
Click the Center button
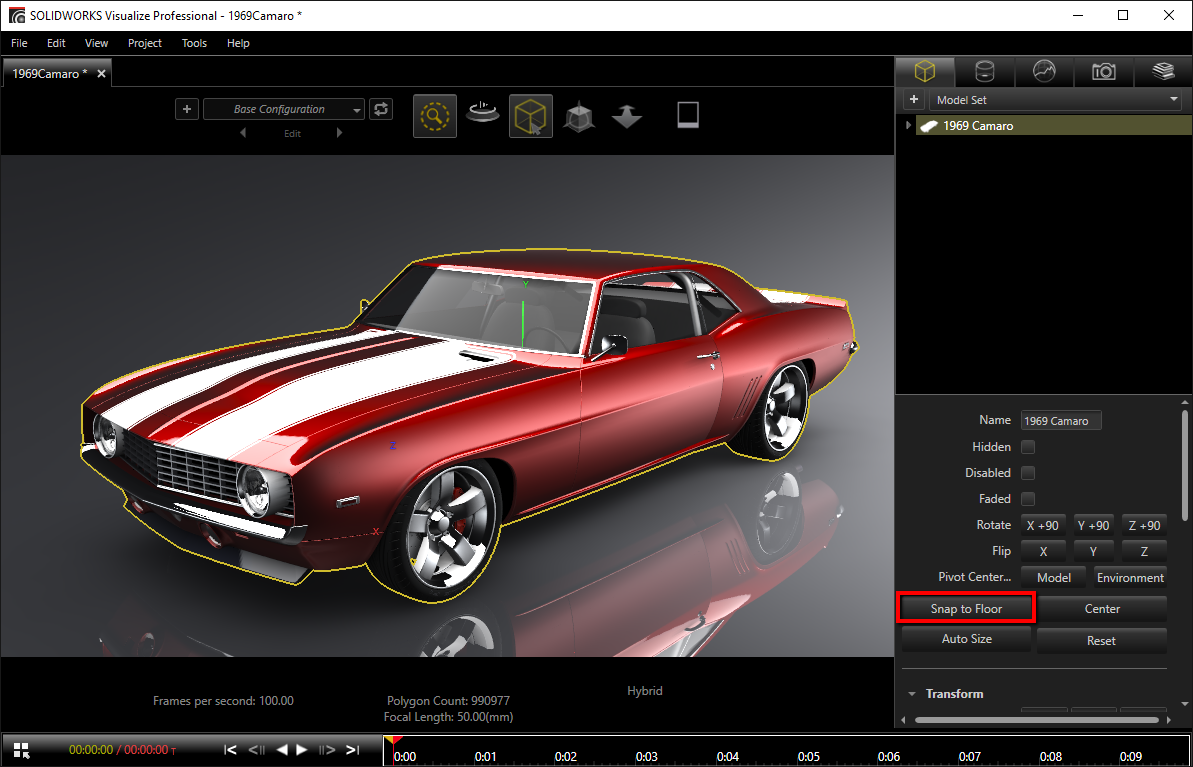tap(1102, 609)
